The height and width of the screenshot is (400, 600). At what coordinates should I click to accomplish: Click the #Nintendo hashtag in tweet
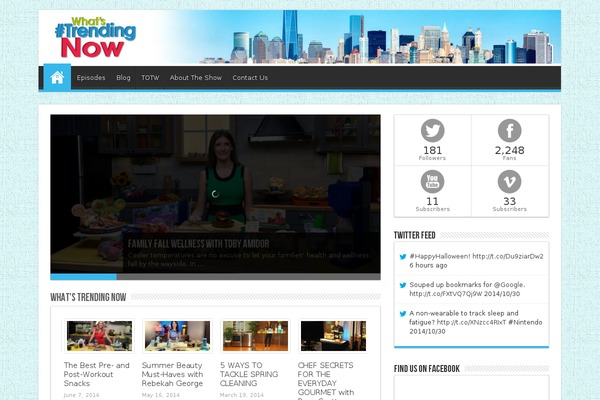525,322
